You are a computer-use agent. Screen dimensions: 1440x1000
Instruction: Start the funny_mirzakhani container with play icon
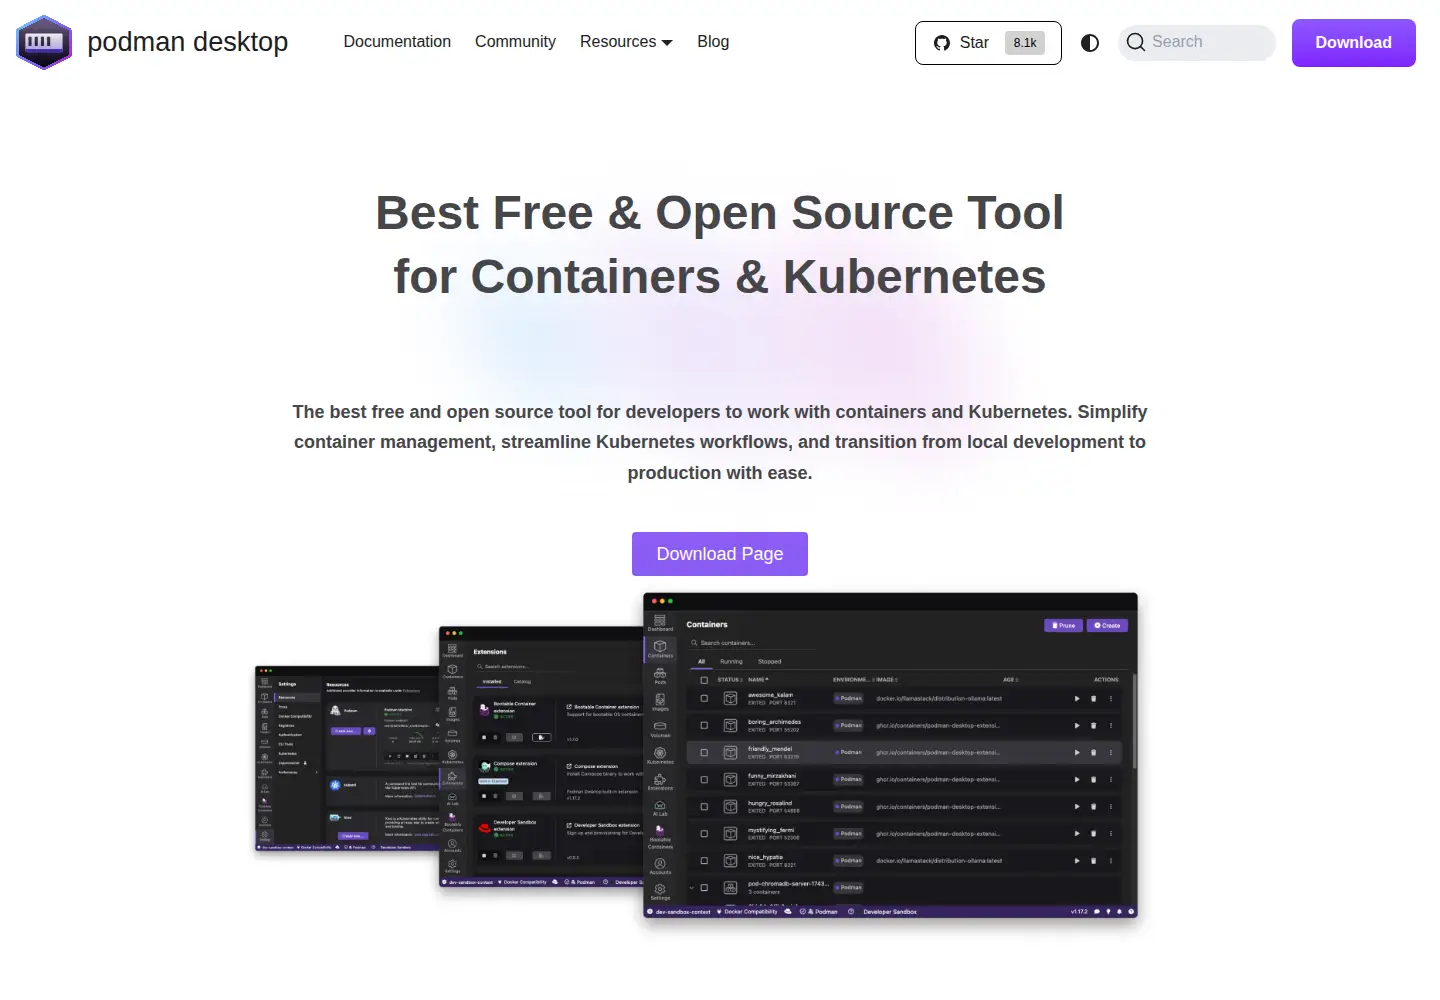1077,779
